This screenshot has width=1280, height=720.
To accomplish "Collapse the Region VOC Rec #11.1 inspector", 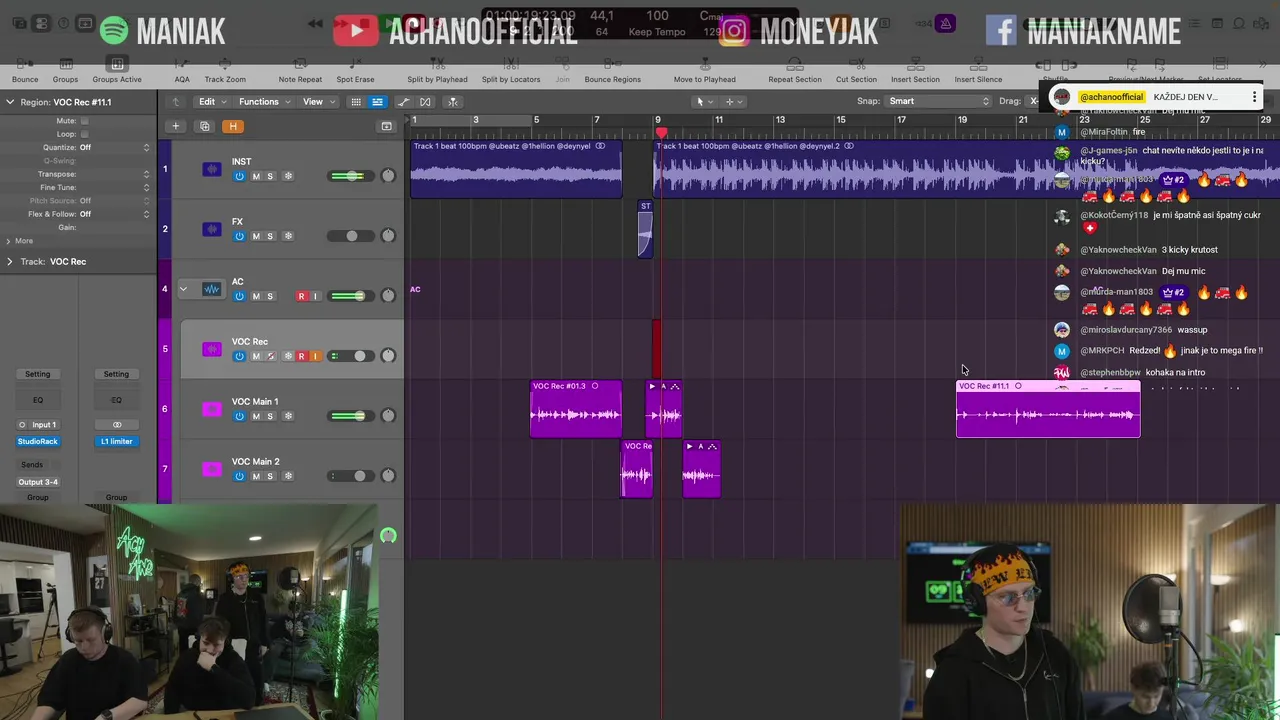I will click(10, 101).
